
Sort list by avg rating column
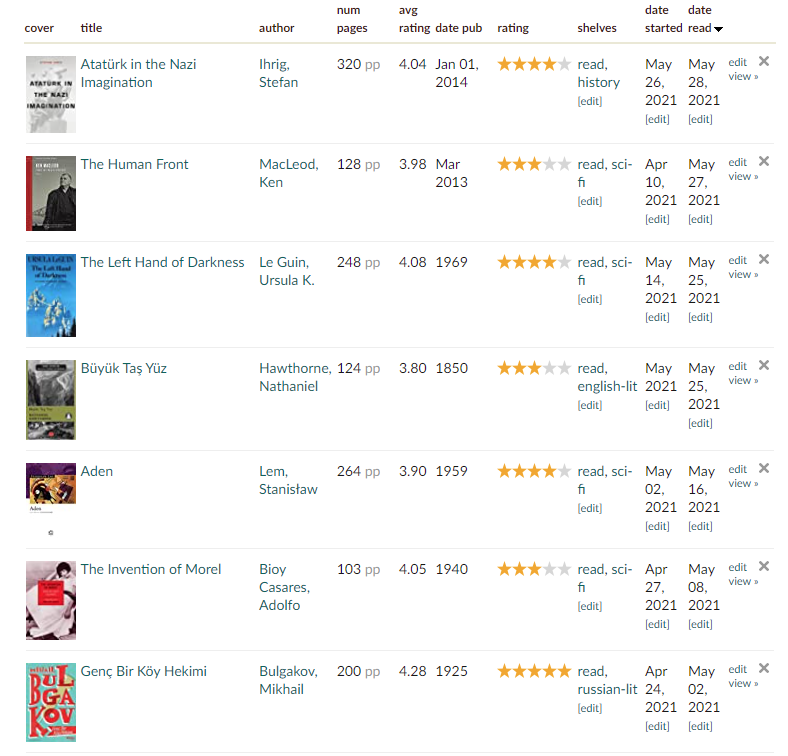point(414,19)
